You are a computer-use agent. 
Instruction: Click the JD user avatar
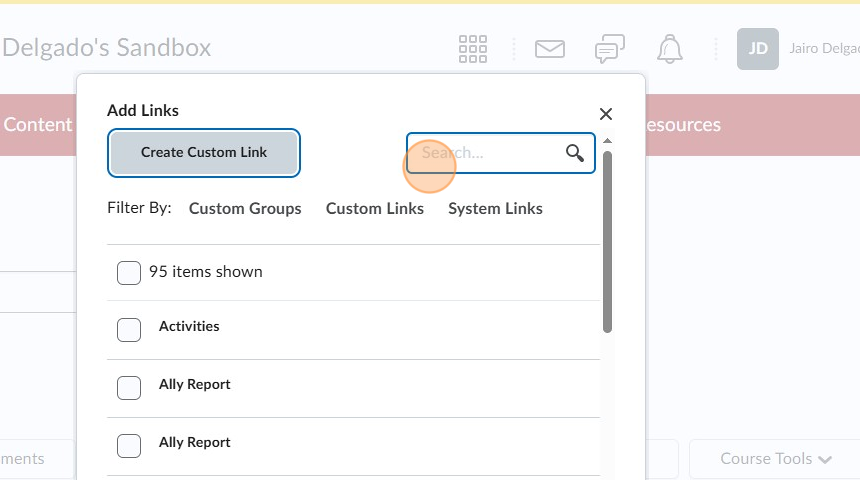pos(757,49)
